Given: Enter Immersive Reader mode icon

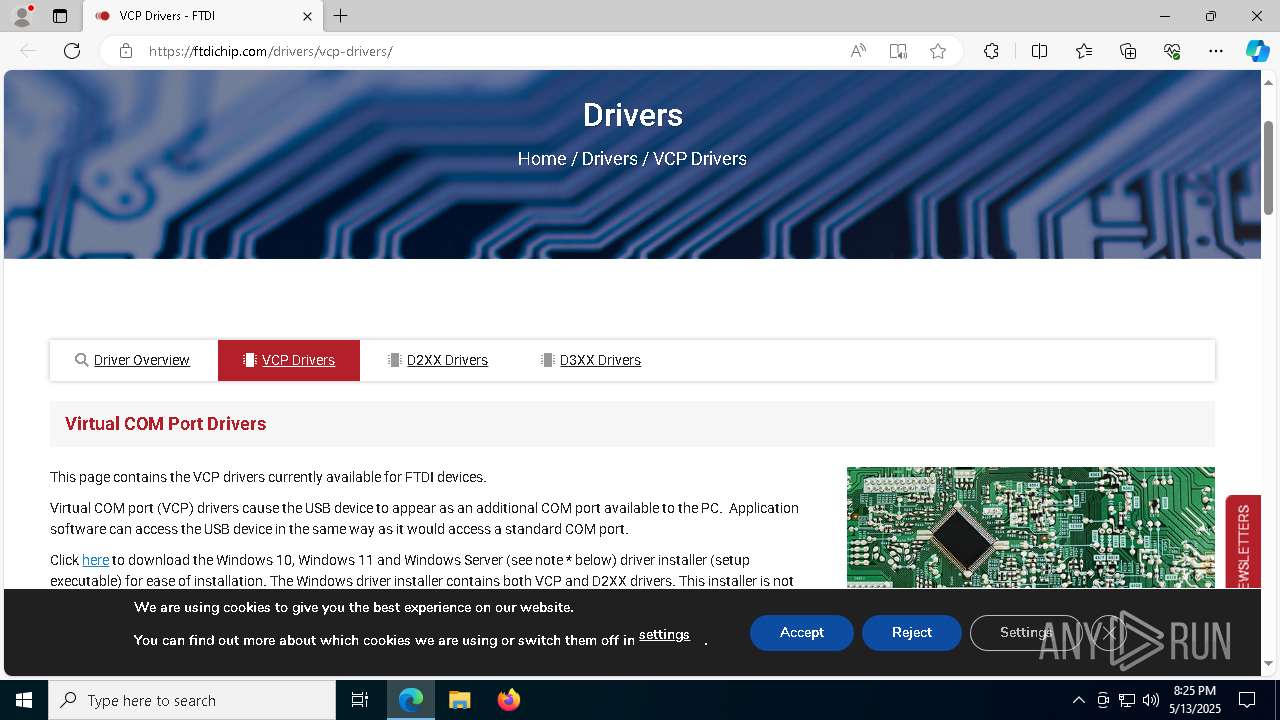Looking at the screenshot, I should [x=898, y=51].
